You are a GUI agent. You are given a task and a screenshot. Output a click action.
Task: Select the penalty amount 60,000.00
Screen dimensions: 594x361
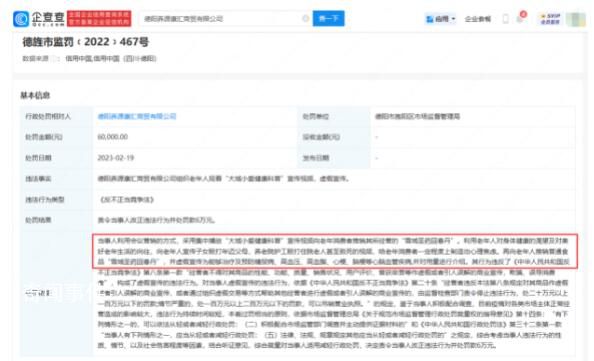(113, 137)
